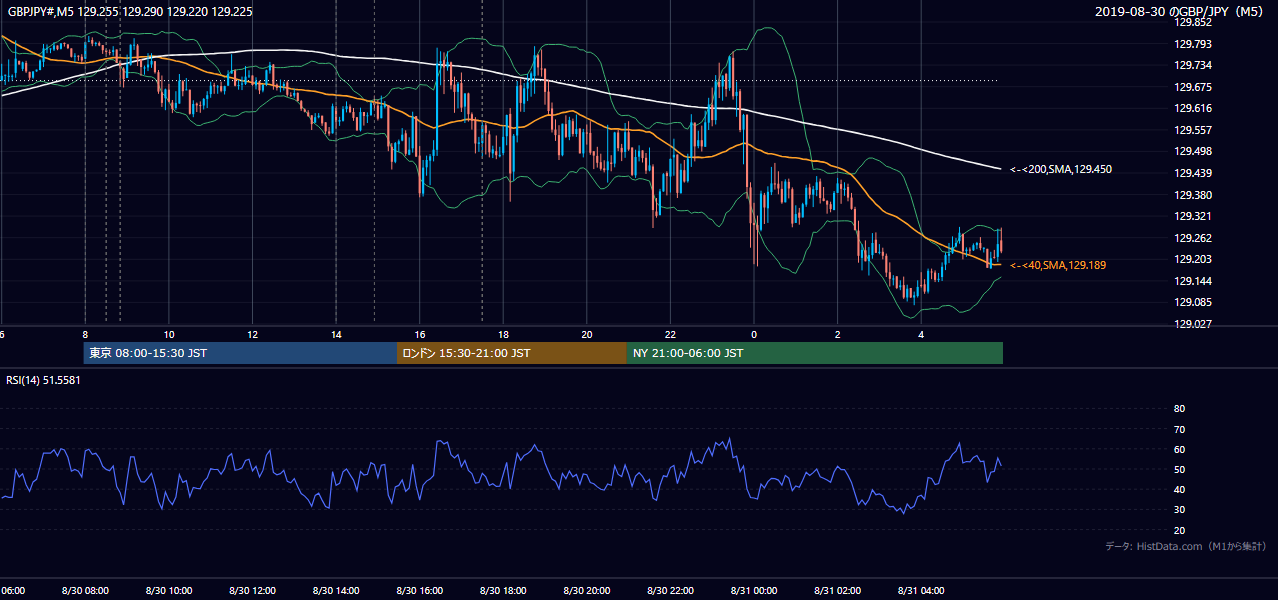The image size is (1278, 600).
Task: Click price axis value 129.852
Action: 1193,22
